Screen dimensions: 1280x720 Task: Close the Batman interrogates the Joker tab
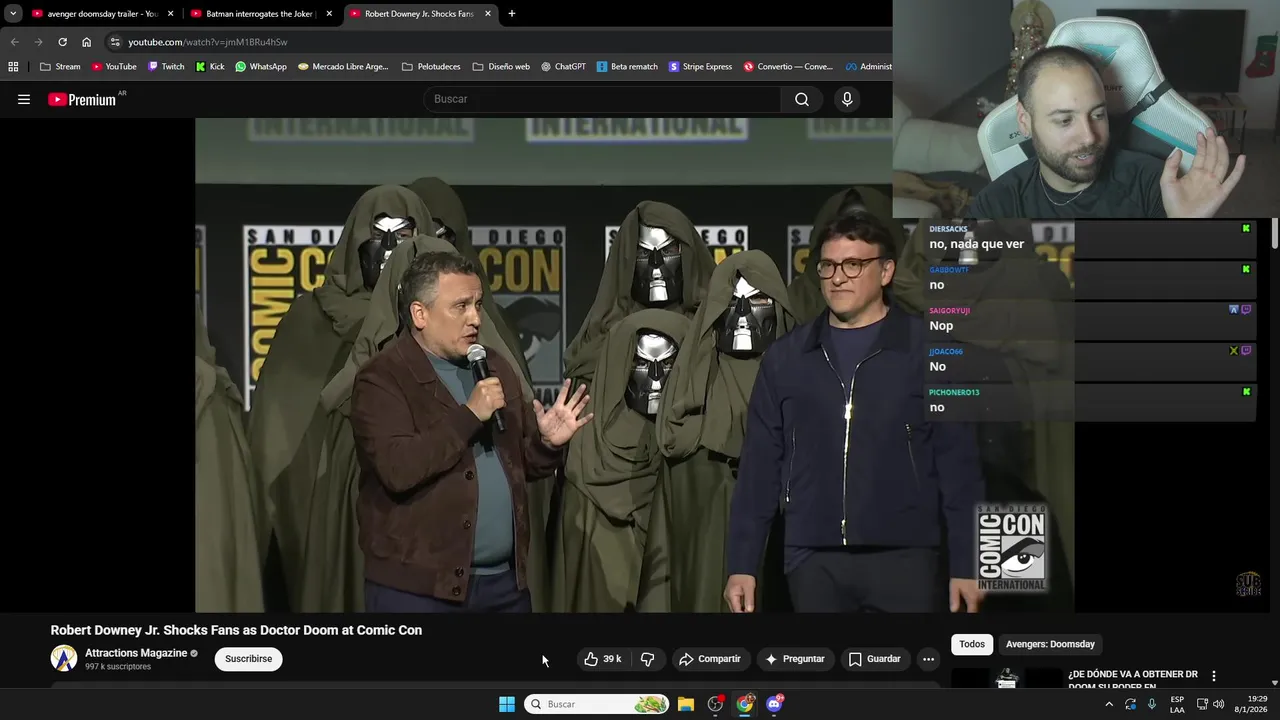point(329,14)
